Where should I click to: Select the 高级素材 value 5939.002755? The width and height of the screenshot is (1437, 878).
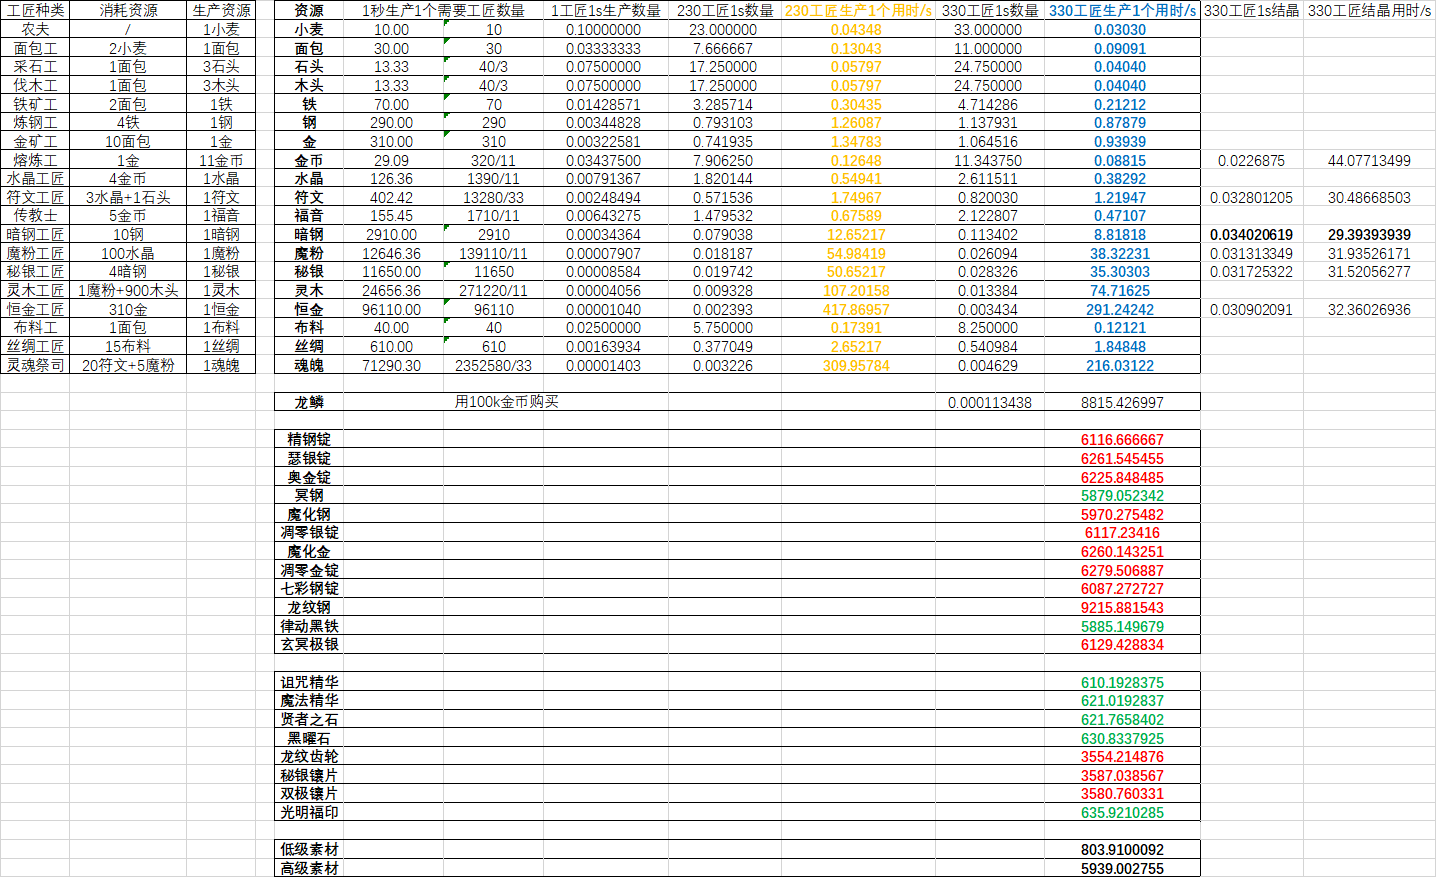[1122, 868]
